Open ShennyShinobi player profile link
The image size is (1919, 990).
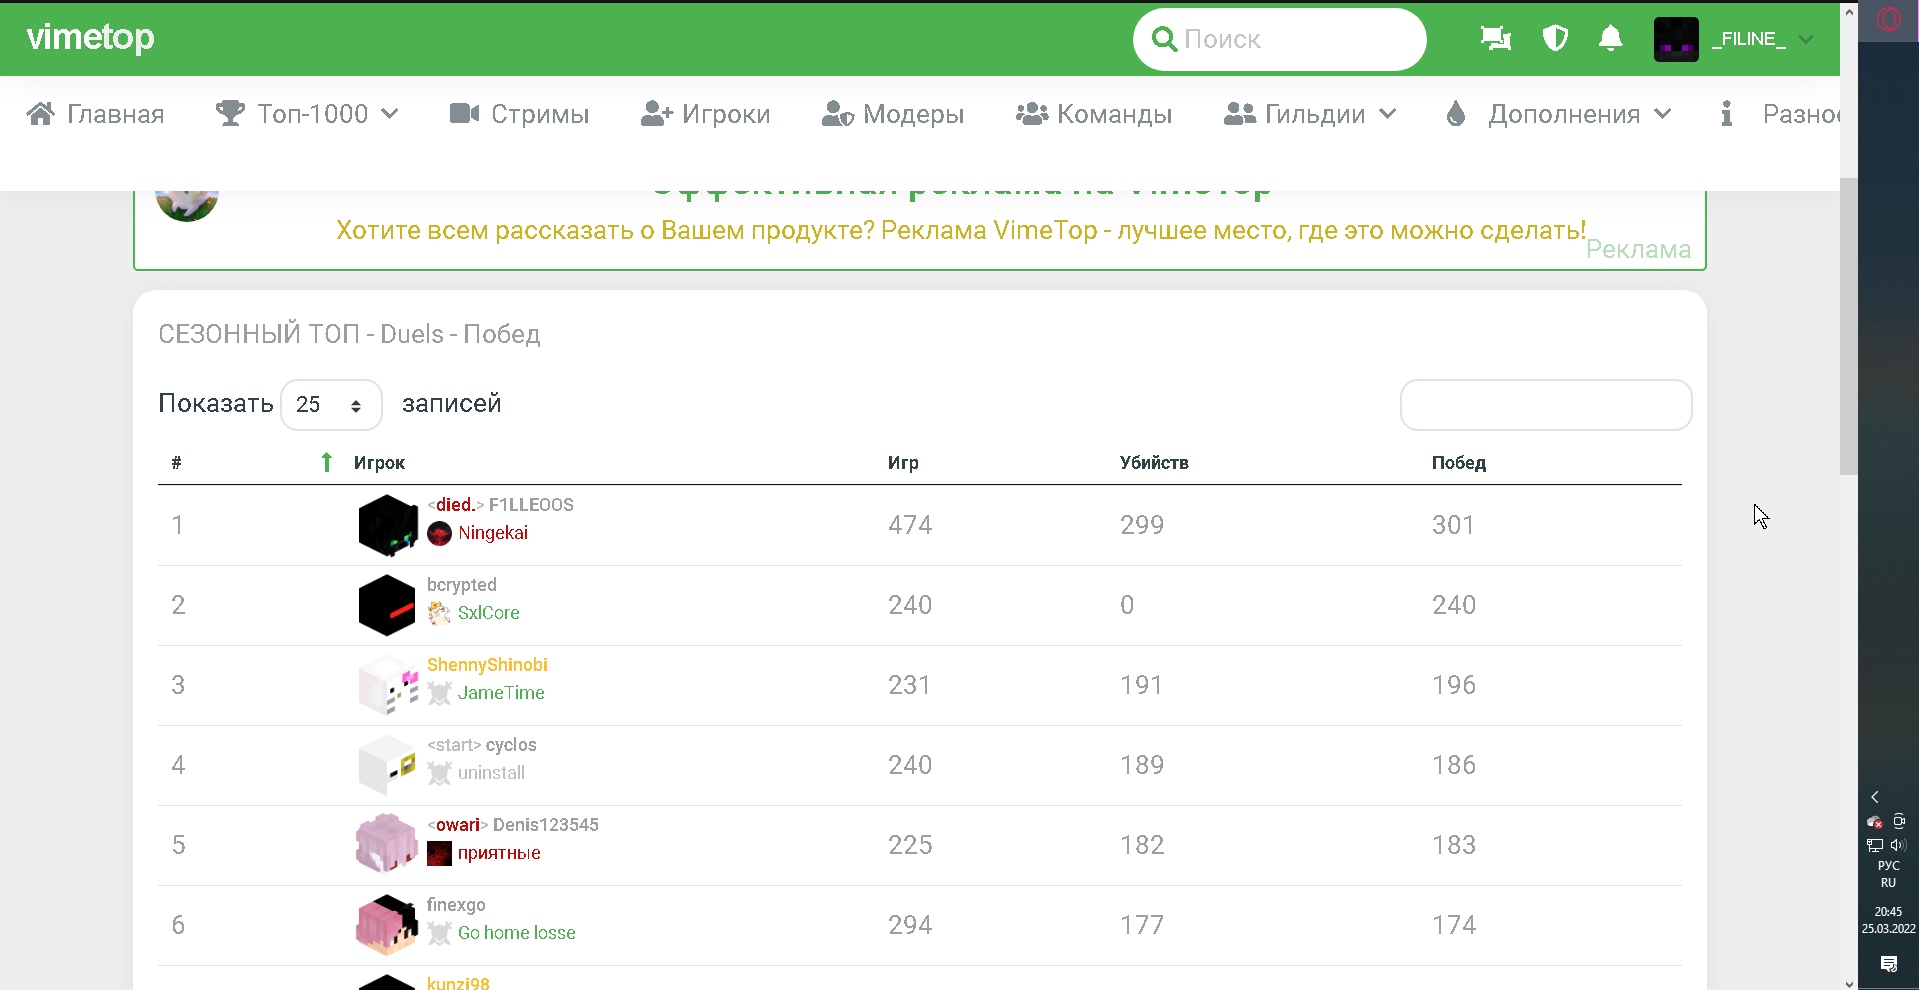[487, 665]
